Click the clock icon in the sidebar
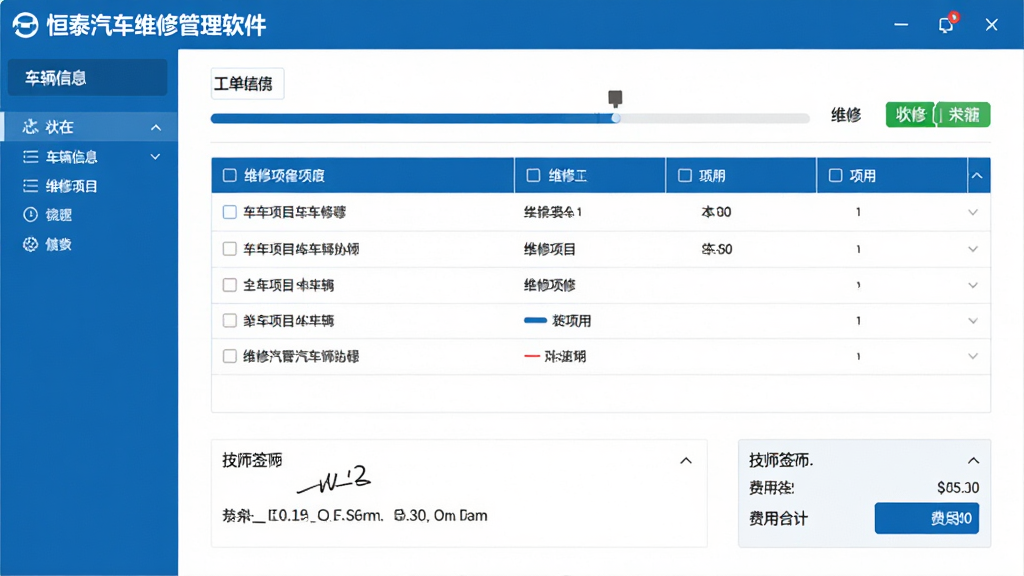This screenshot has height=576, width=1024. coord(31,215)
